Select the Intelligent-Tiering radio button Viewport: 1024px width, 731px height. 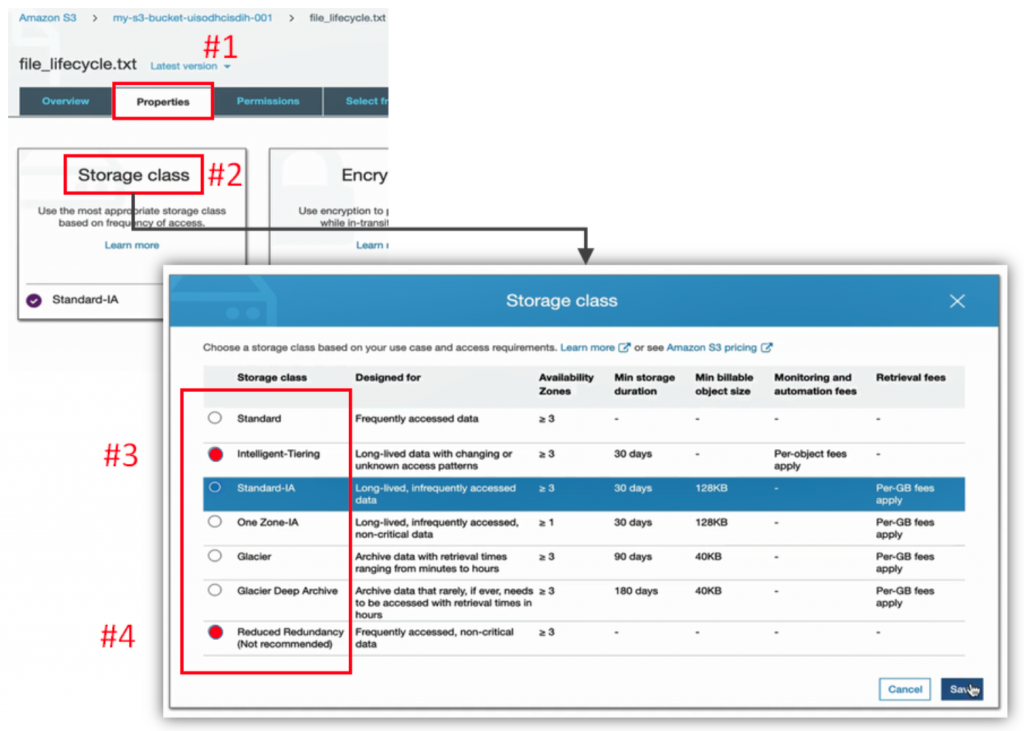click(216, 454)
